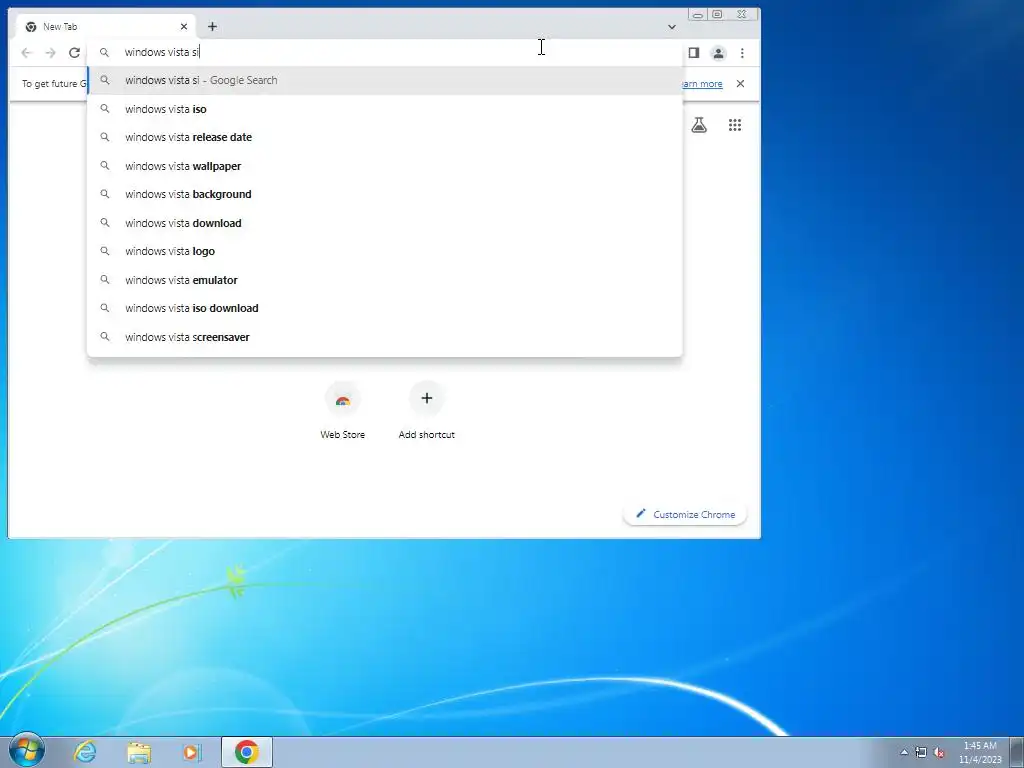Screen dimensions: 1024x768
Task: Choose the 'windows vista iso' suggestion
Action: point(385,109)
